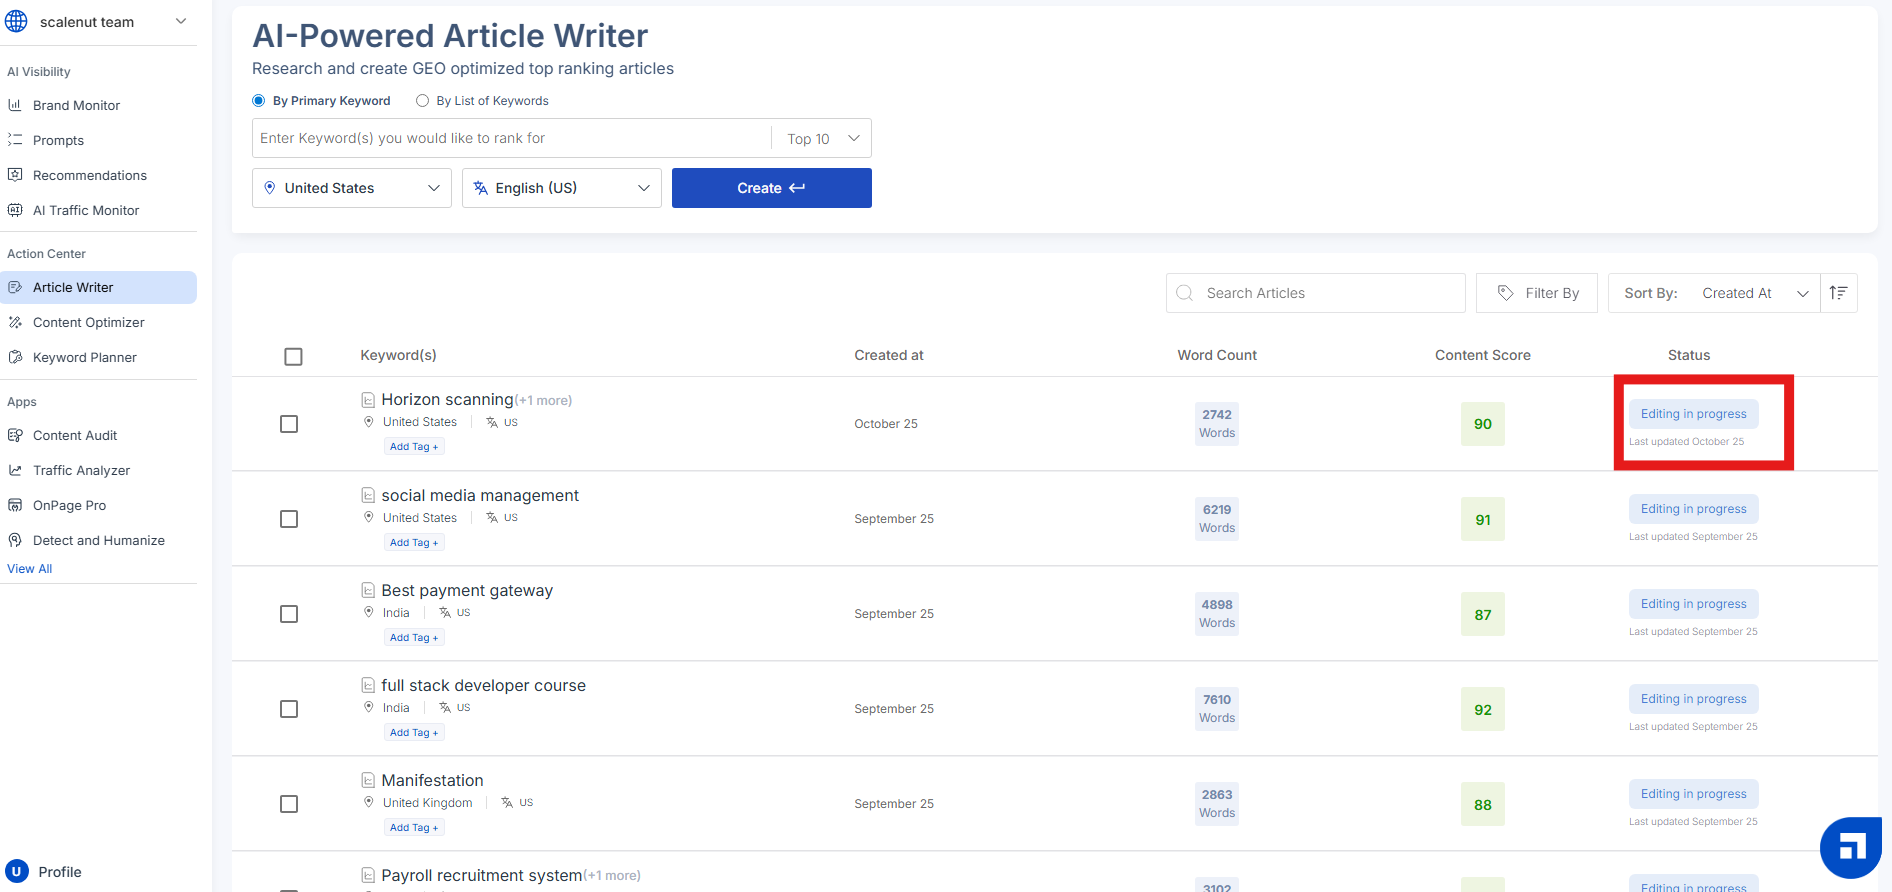Click the Horizon scanning document icon

click(368, 400)
